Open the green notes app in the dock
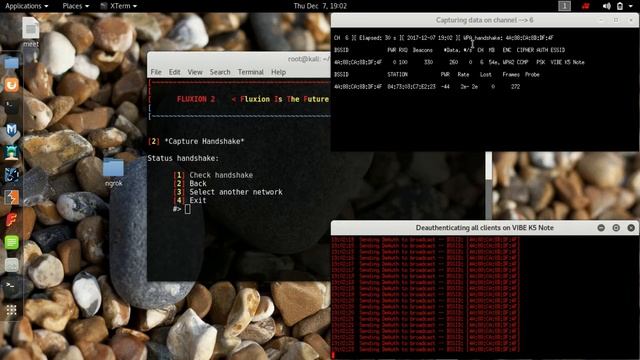640x360 pixels. pos(11,242)
